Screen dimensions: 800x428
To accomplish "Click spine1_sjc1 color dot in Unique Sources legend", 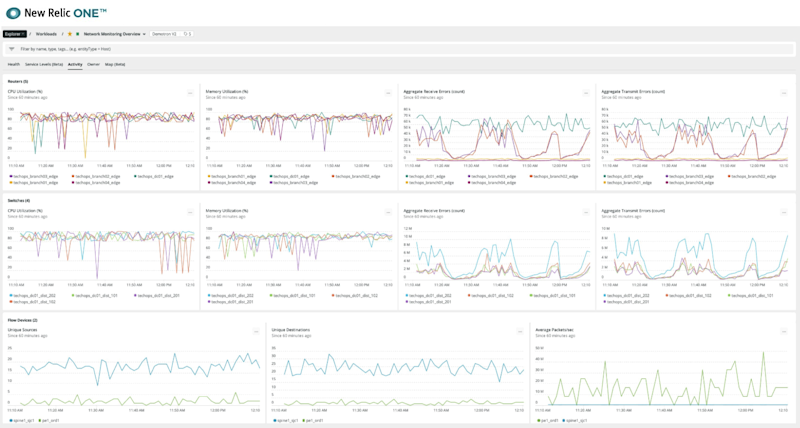I will [x=11, y=421].
